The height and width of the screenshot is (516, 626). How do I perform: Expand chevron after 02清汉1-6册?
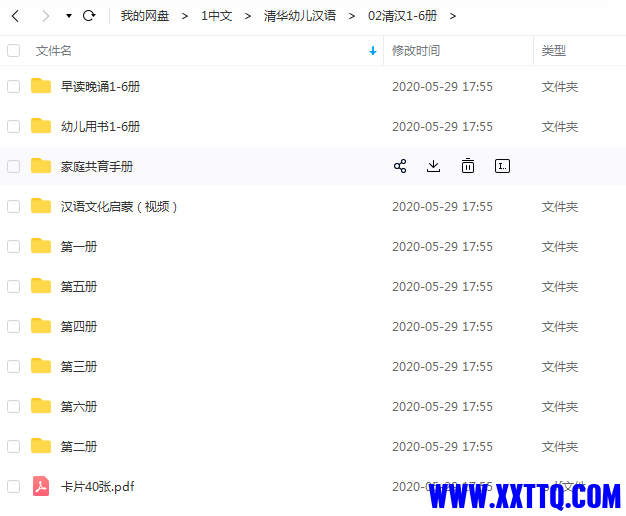point(452,16)
